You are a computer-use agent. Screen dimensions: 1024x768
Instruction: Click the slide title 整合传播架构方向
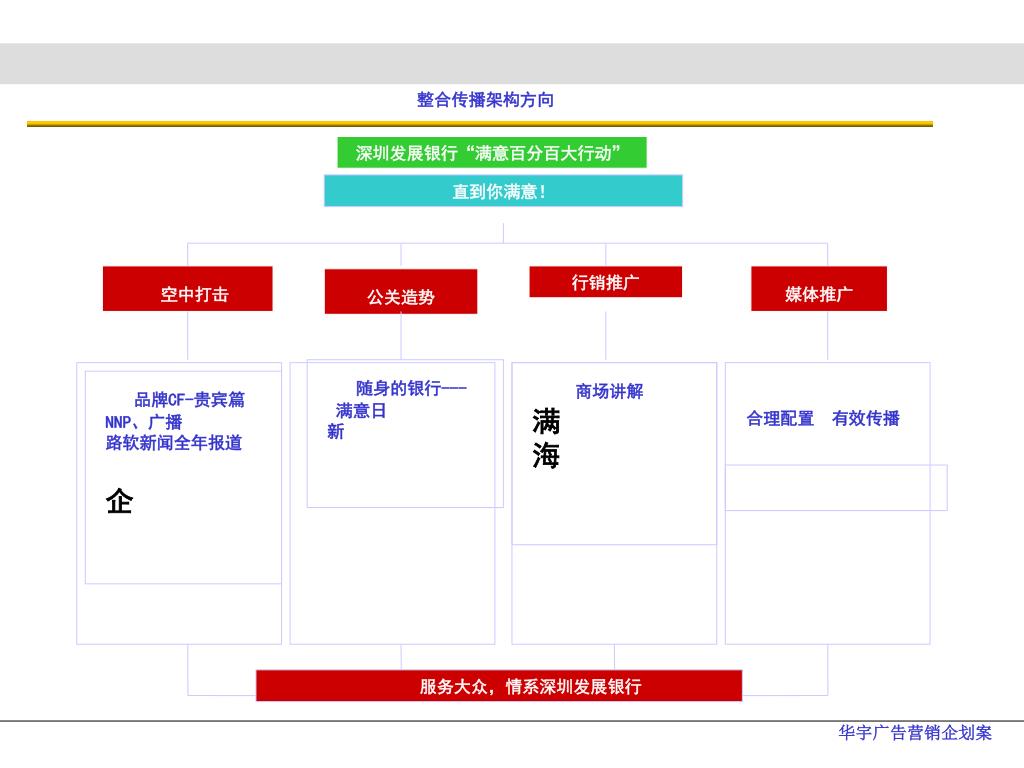[x=485, y=100]
